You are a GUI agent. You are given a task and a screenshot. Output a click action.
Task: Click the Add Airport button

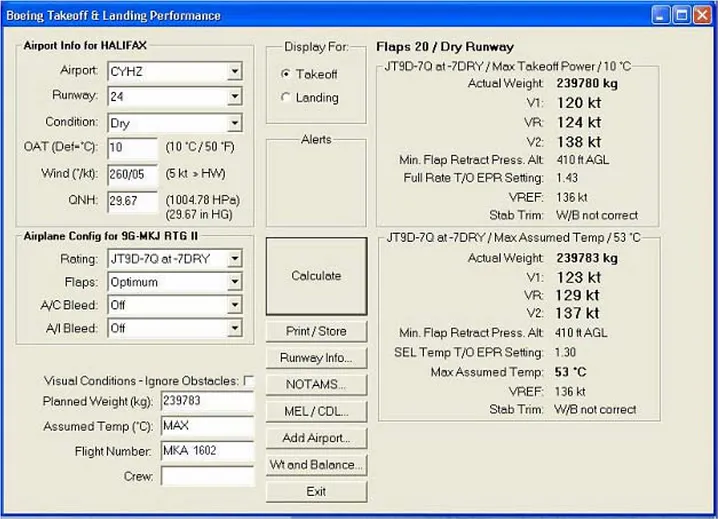click(316, 438)
